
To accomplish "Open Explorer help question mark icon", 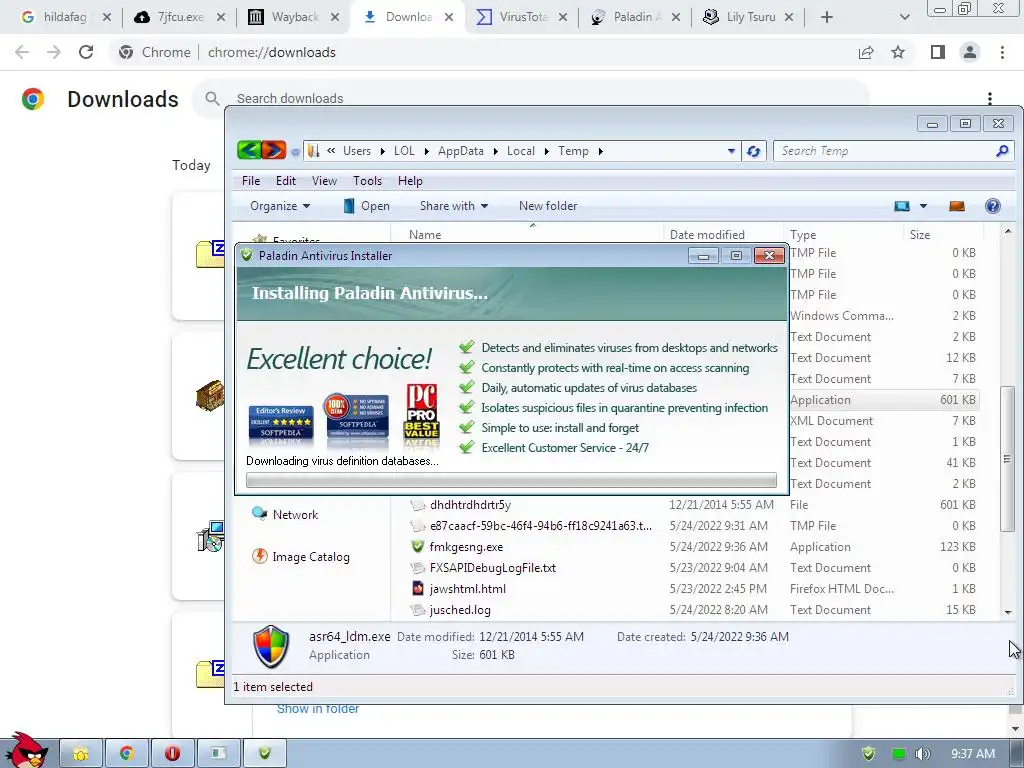I will 993,206.
